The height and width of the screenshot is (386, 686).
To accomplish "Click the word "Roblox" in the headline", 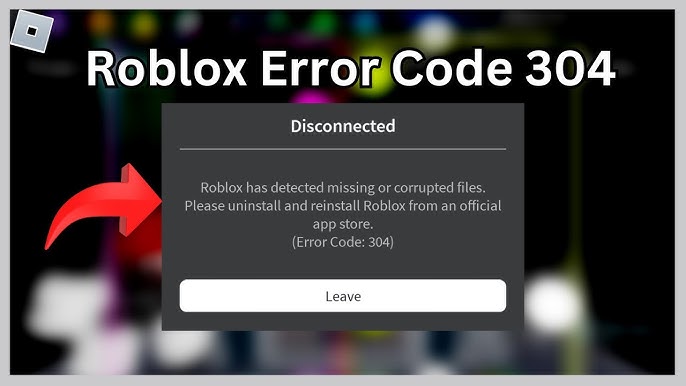I will [166, 69].
